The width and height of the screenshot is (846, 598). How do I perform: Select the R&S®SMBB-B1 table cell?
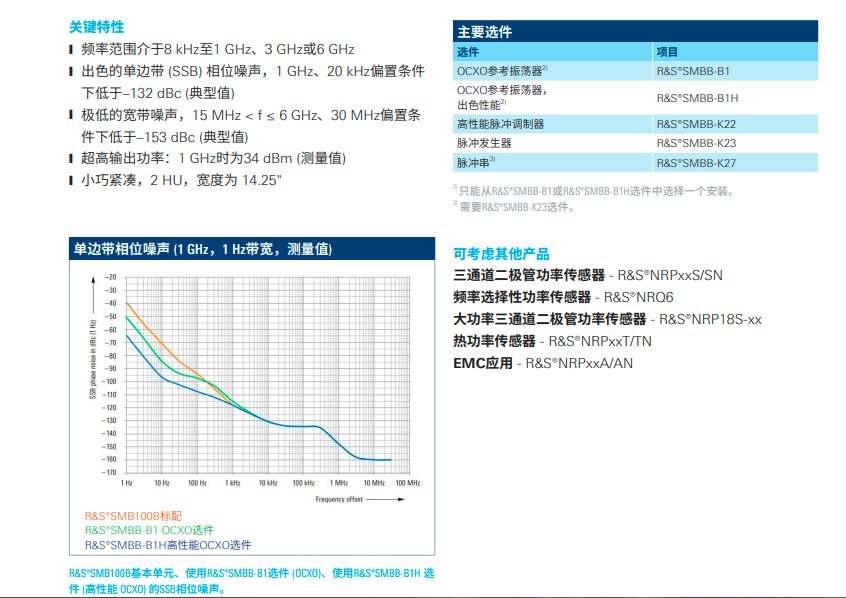point(692,71)
